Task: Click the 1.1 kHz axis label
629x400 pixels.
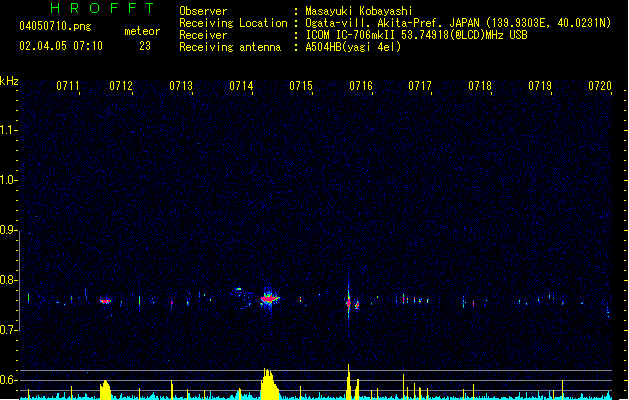Action: [7, 130]
